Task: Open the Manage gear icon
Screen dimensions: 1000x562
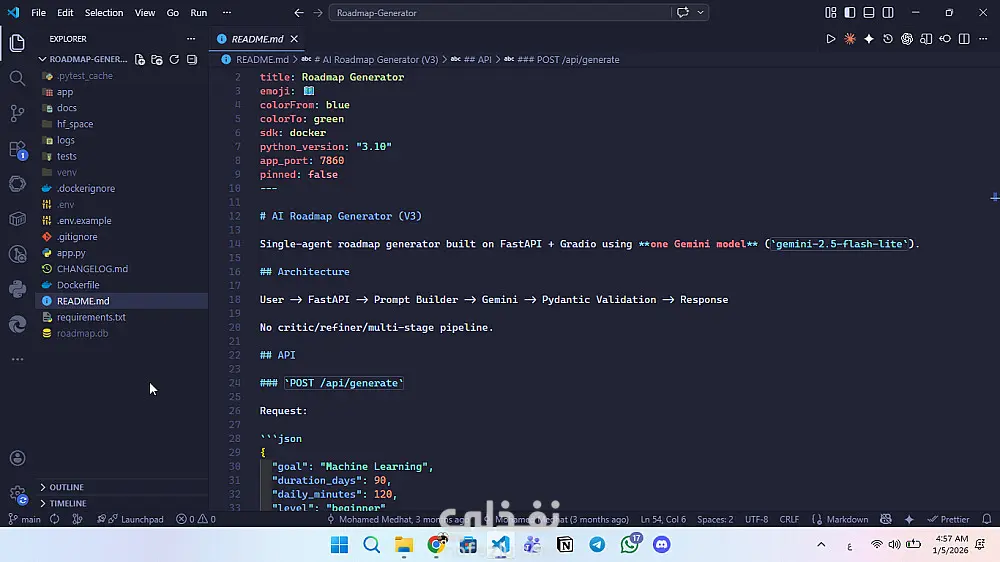Action: (17, 494)
